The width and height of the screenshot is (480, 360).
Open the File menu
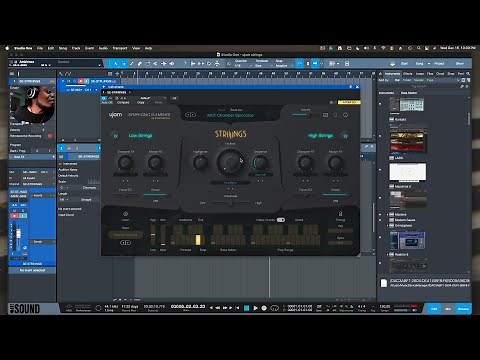coord(40,48)
